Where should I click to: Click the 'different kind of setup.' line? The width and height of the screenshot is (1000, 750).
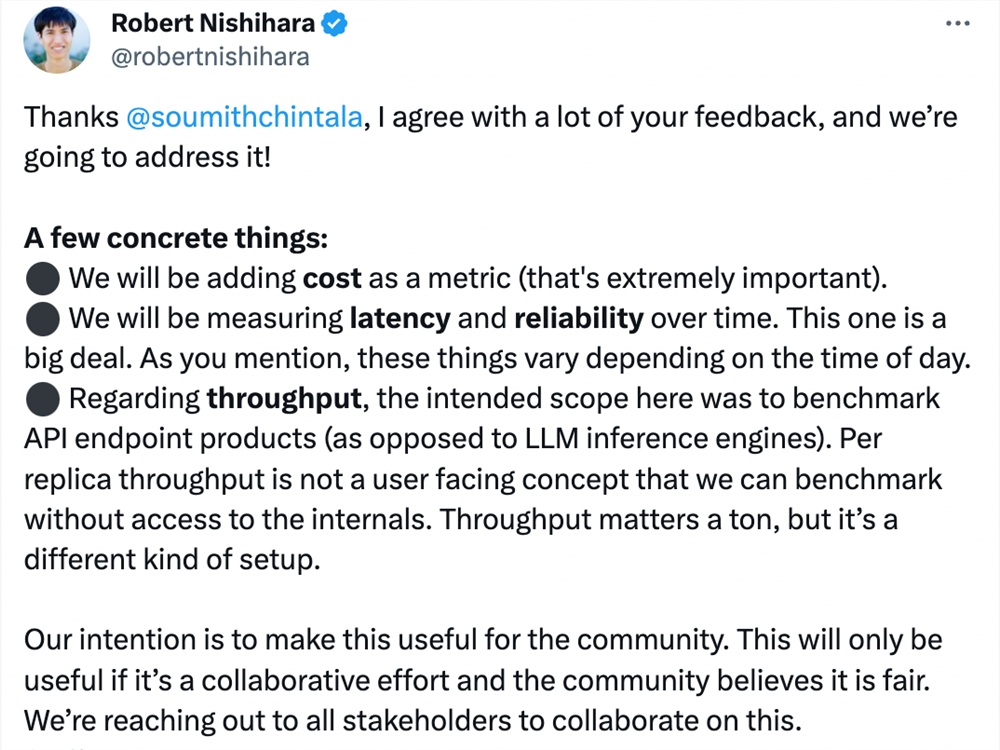(172, 560)
